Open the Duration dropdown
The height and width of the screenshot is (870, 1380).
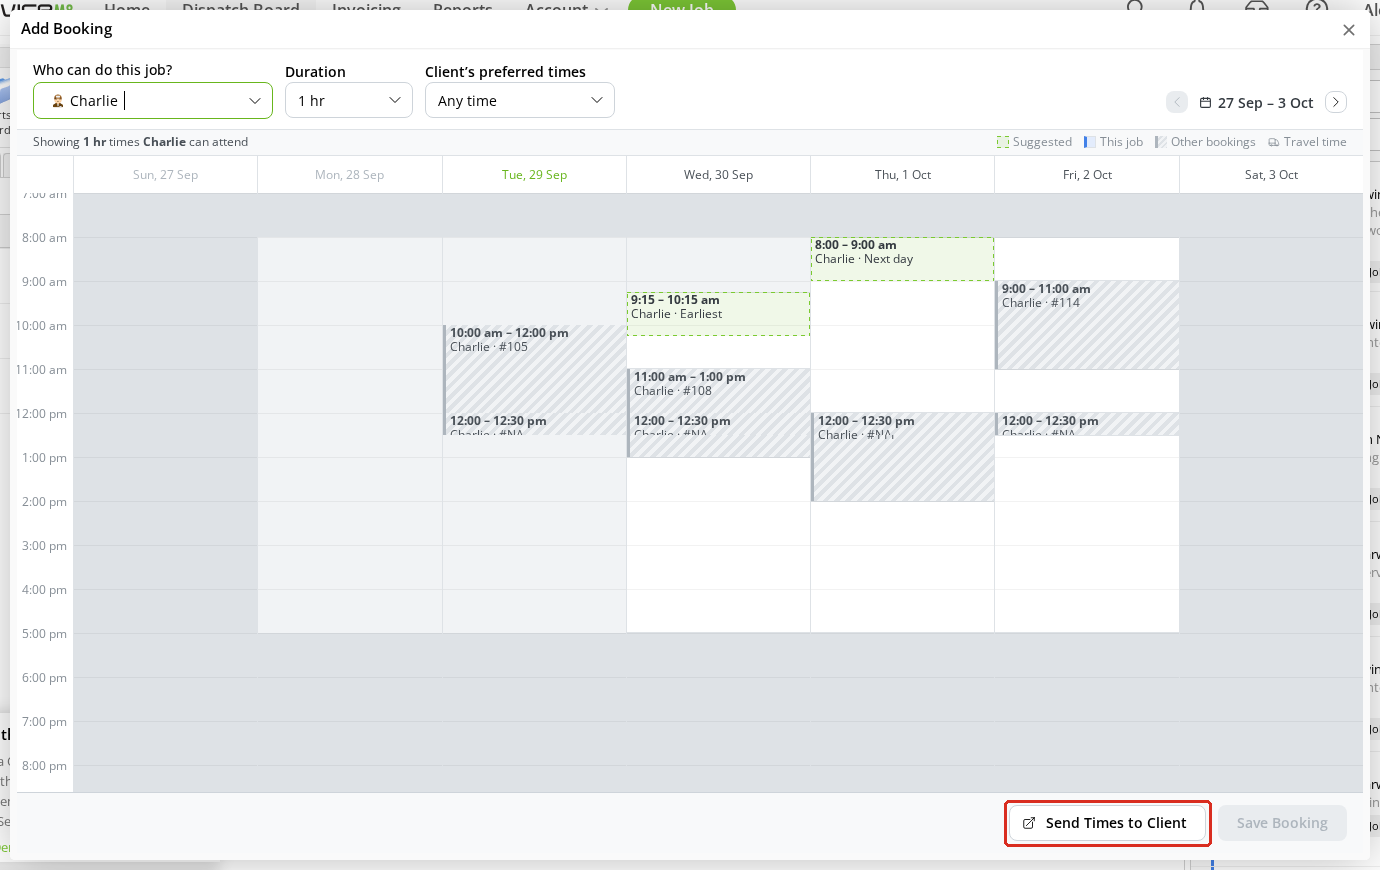(x=349, y=100)
